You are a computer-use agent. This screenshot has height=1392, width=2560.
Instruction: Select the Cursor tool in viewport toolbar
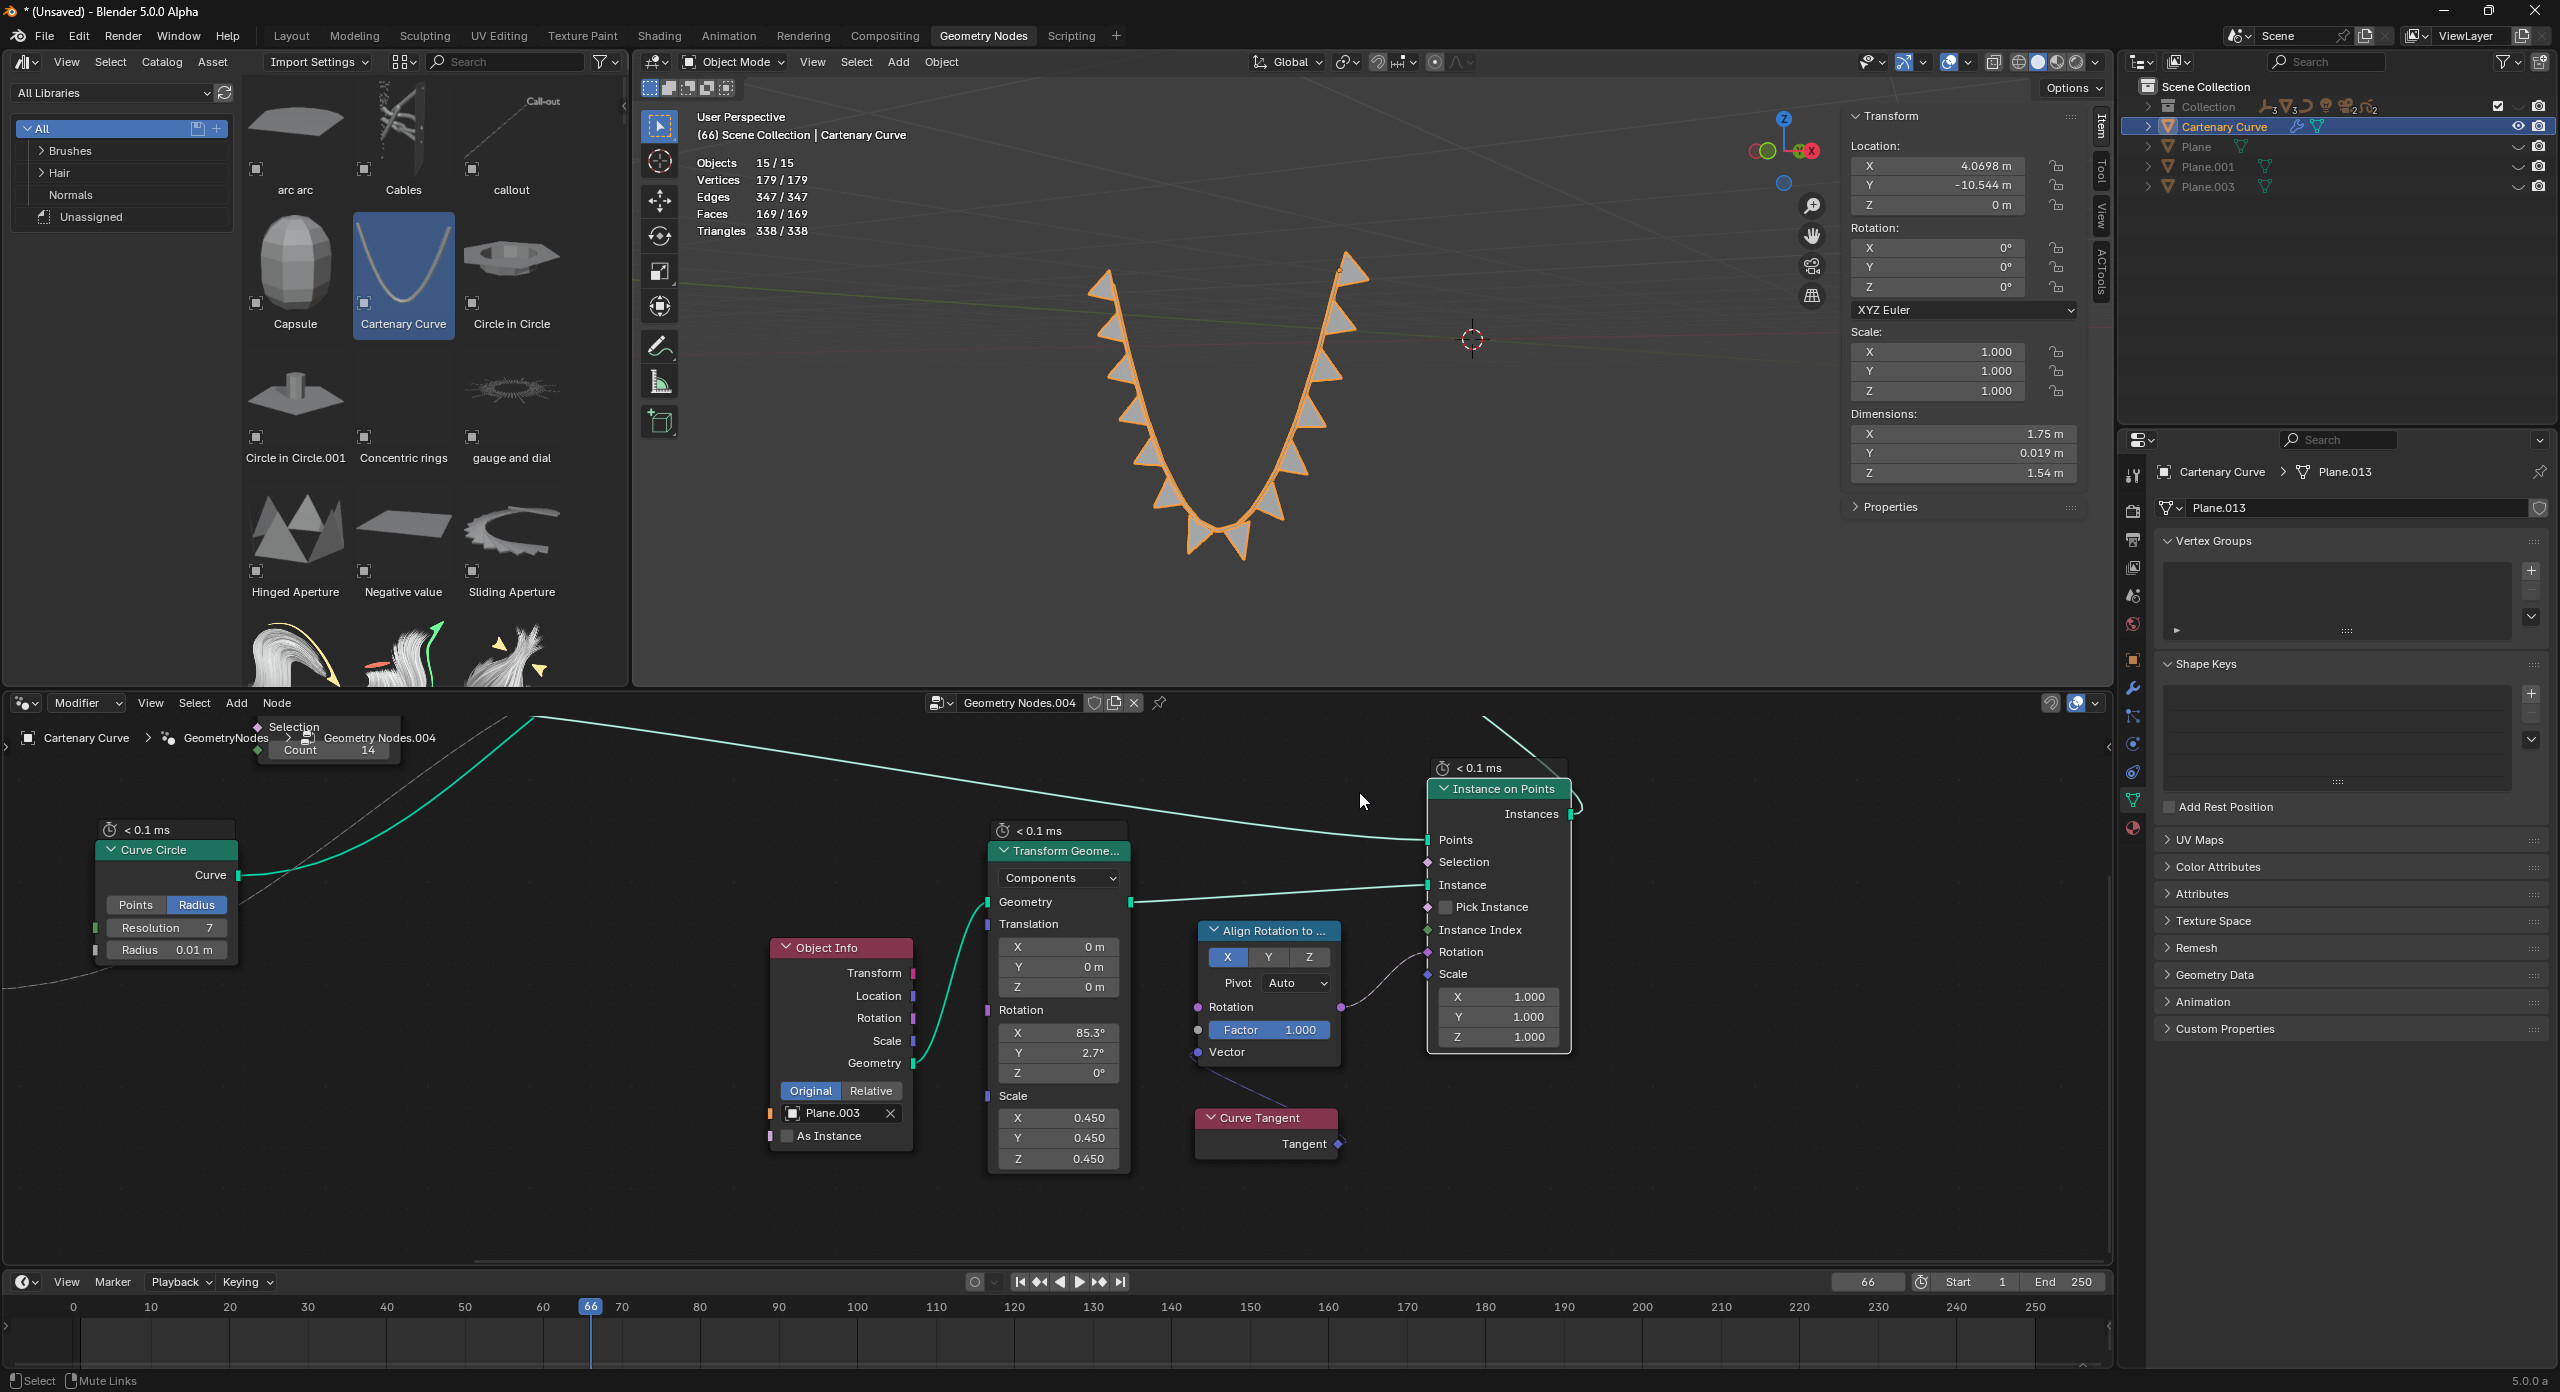[x=660, y=161]
